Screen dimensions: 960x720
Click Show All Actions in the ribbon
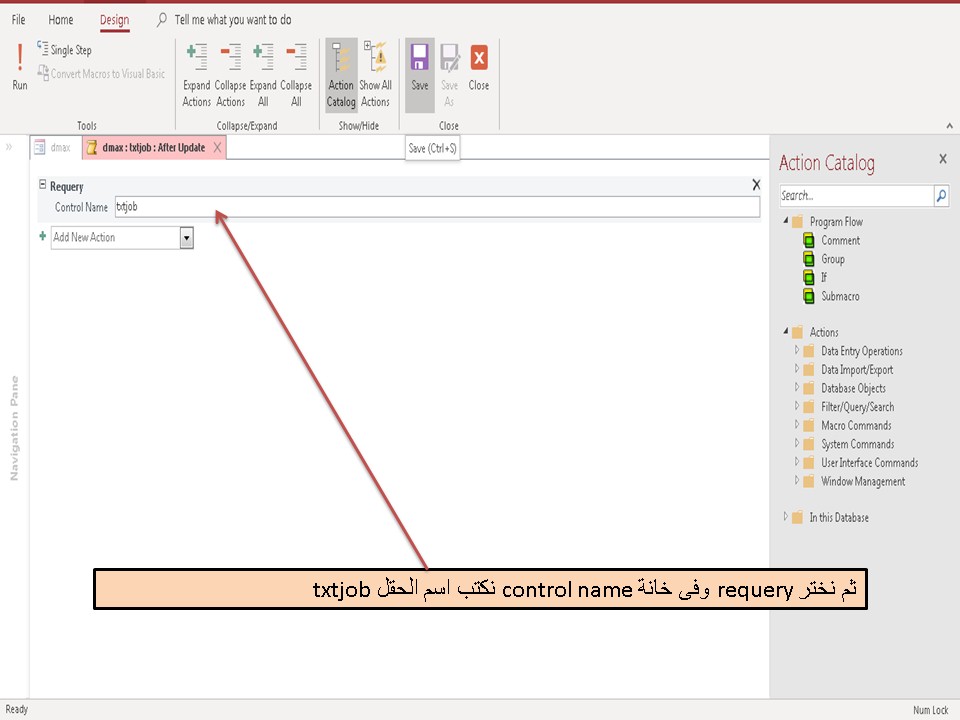pos(375,70)
